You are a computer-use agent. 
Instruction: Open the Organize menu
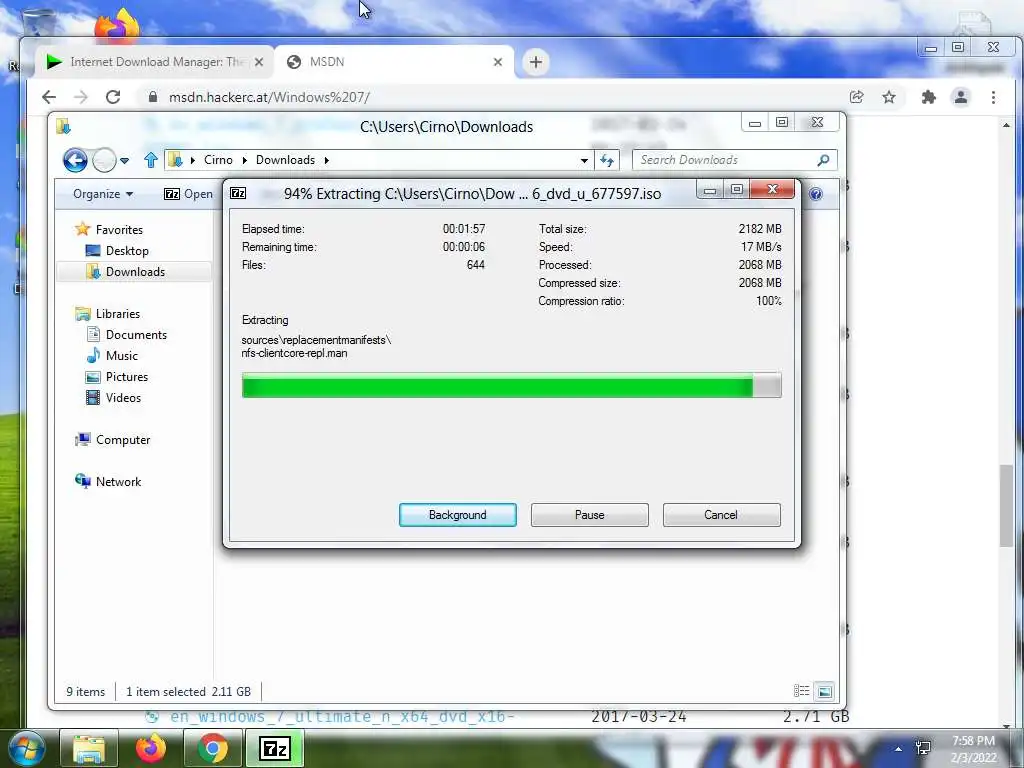(x=103, y=194)
